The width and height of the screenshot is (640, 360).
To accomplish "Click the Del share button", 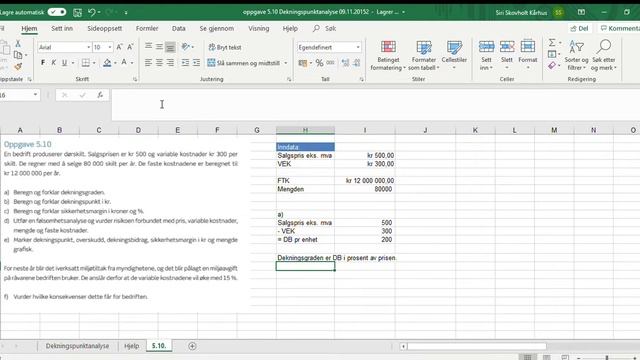I will click(580, 28).
